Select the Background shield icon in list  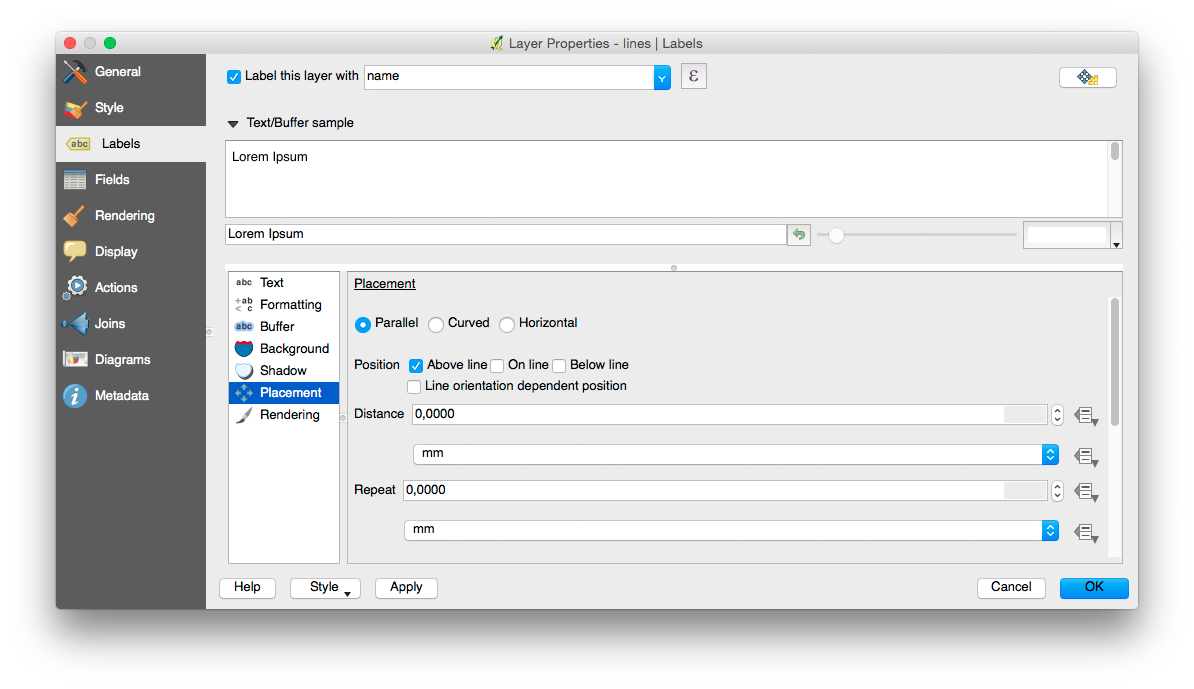(244, 349)
